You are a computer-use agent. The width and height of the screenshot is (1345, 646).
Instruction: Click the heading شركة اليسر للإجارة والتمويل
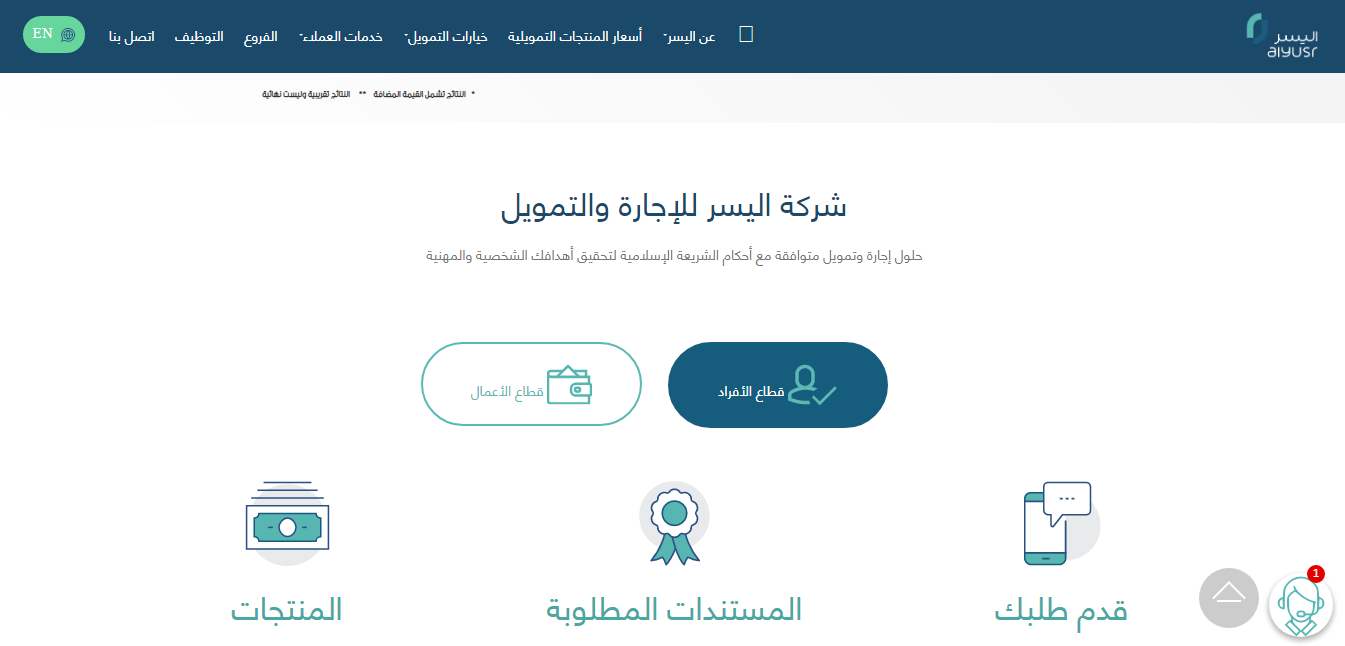674,207
